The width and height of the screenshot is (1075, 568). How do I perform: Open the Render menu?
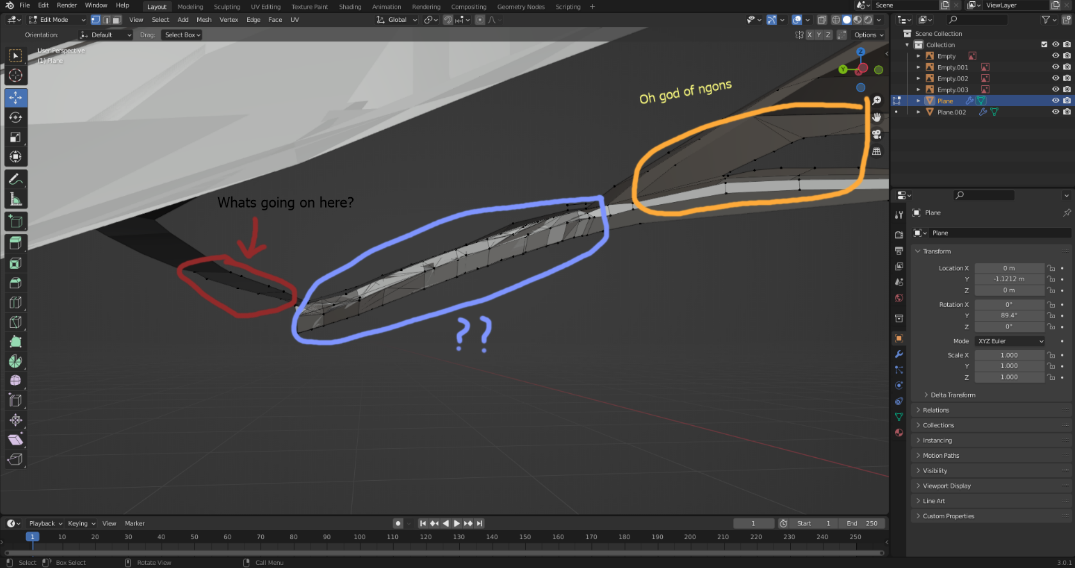pyautogui.click(x=67, y=5)
